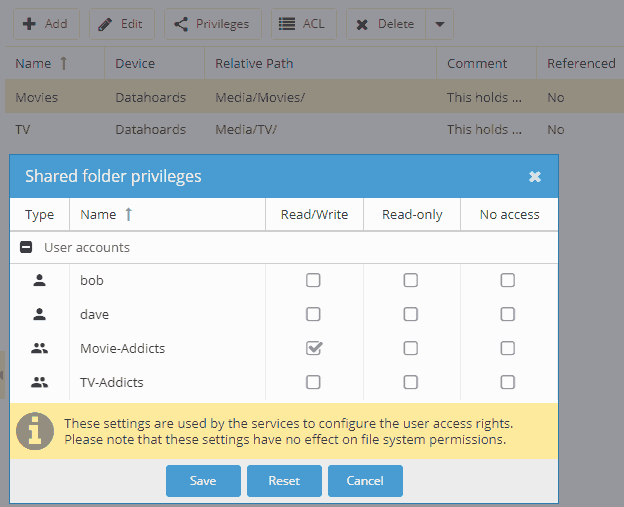Collapse the User accounts group

tap(27, 247)
